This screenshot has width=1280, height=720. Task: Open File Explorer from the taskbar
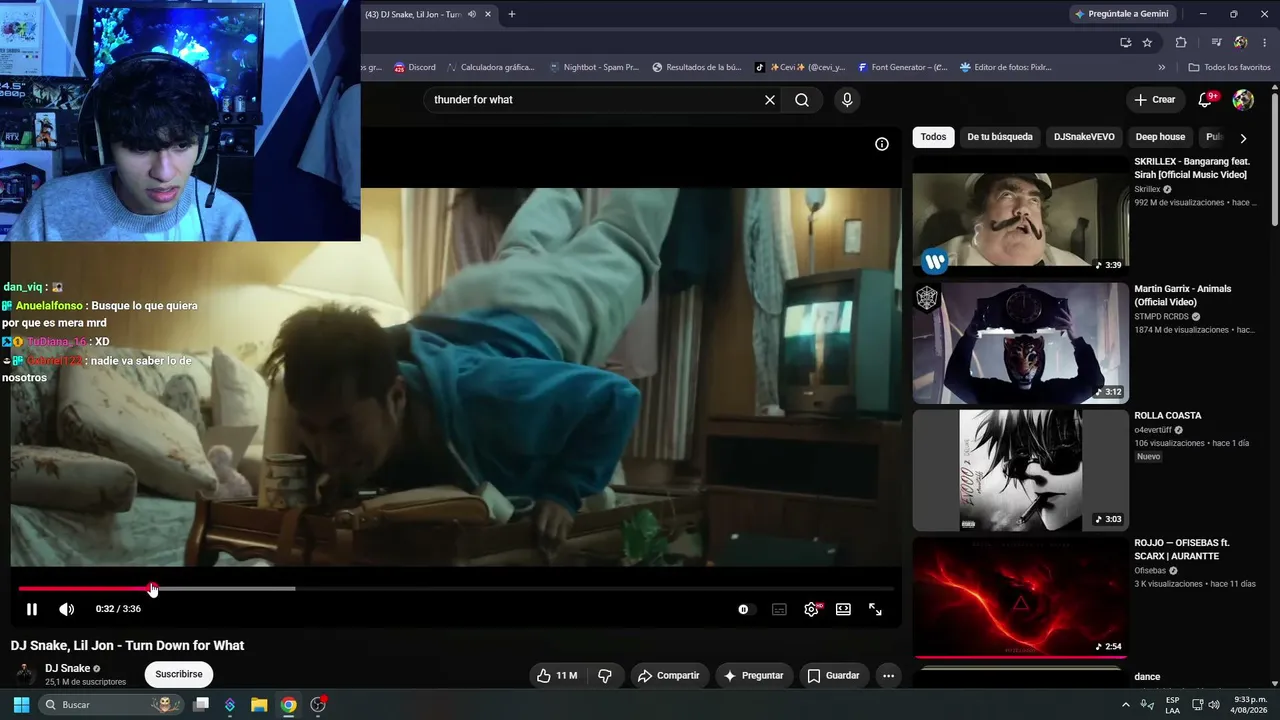click(259, 705)
